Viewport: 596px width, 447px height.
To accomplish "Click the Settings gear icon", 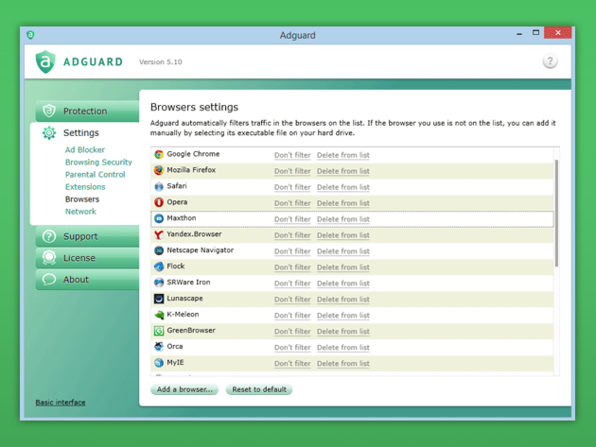I will pos(49,133).
